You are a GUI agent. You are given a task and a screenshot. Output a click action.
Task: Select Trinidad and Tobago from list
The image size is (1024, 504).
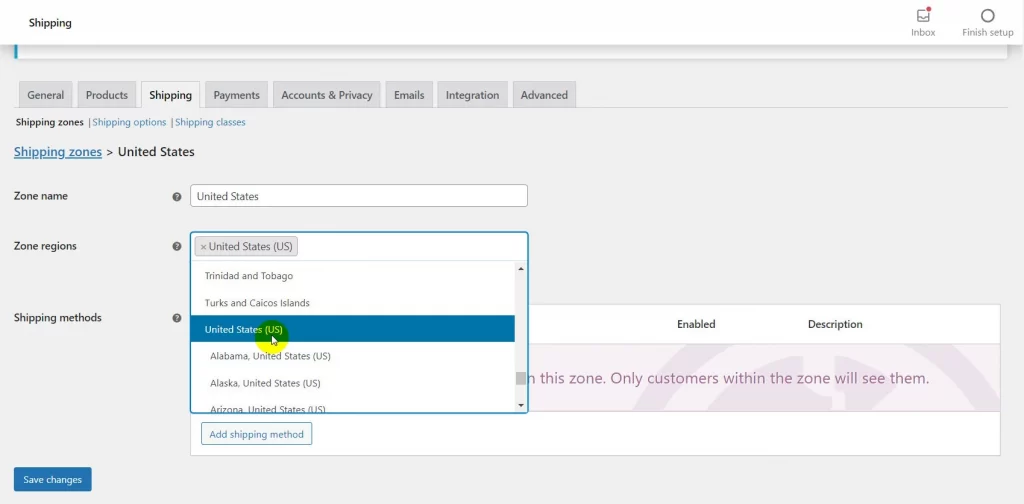pyautogui.click(x=353, y=276)
